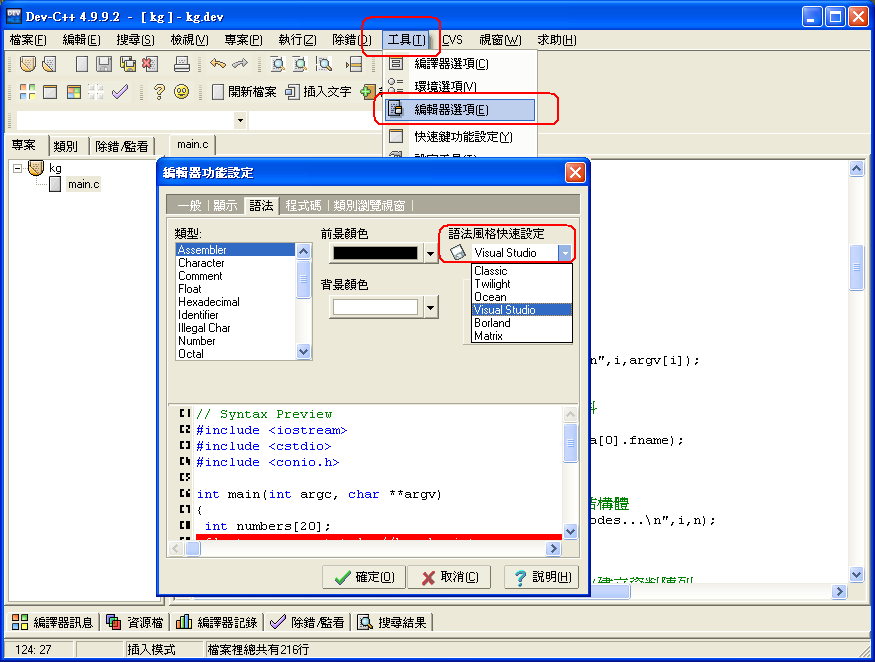This screenshot has height=662, width=875.
Task: Click the black foreground color swatch
Action: click(375, 253)
